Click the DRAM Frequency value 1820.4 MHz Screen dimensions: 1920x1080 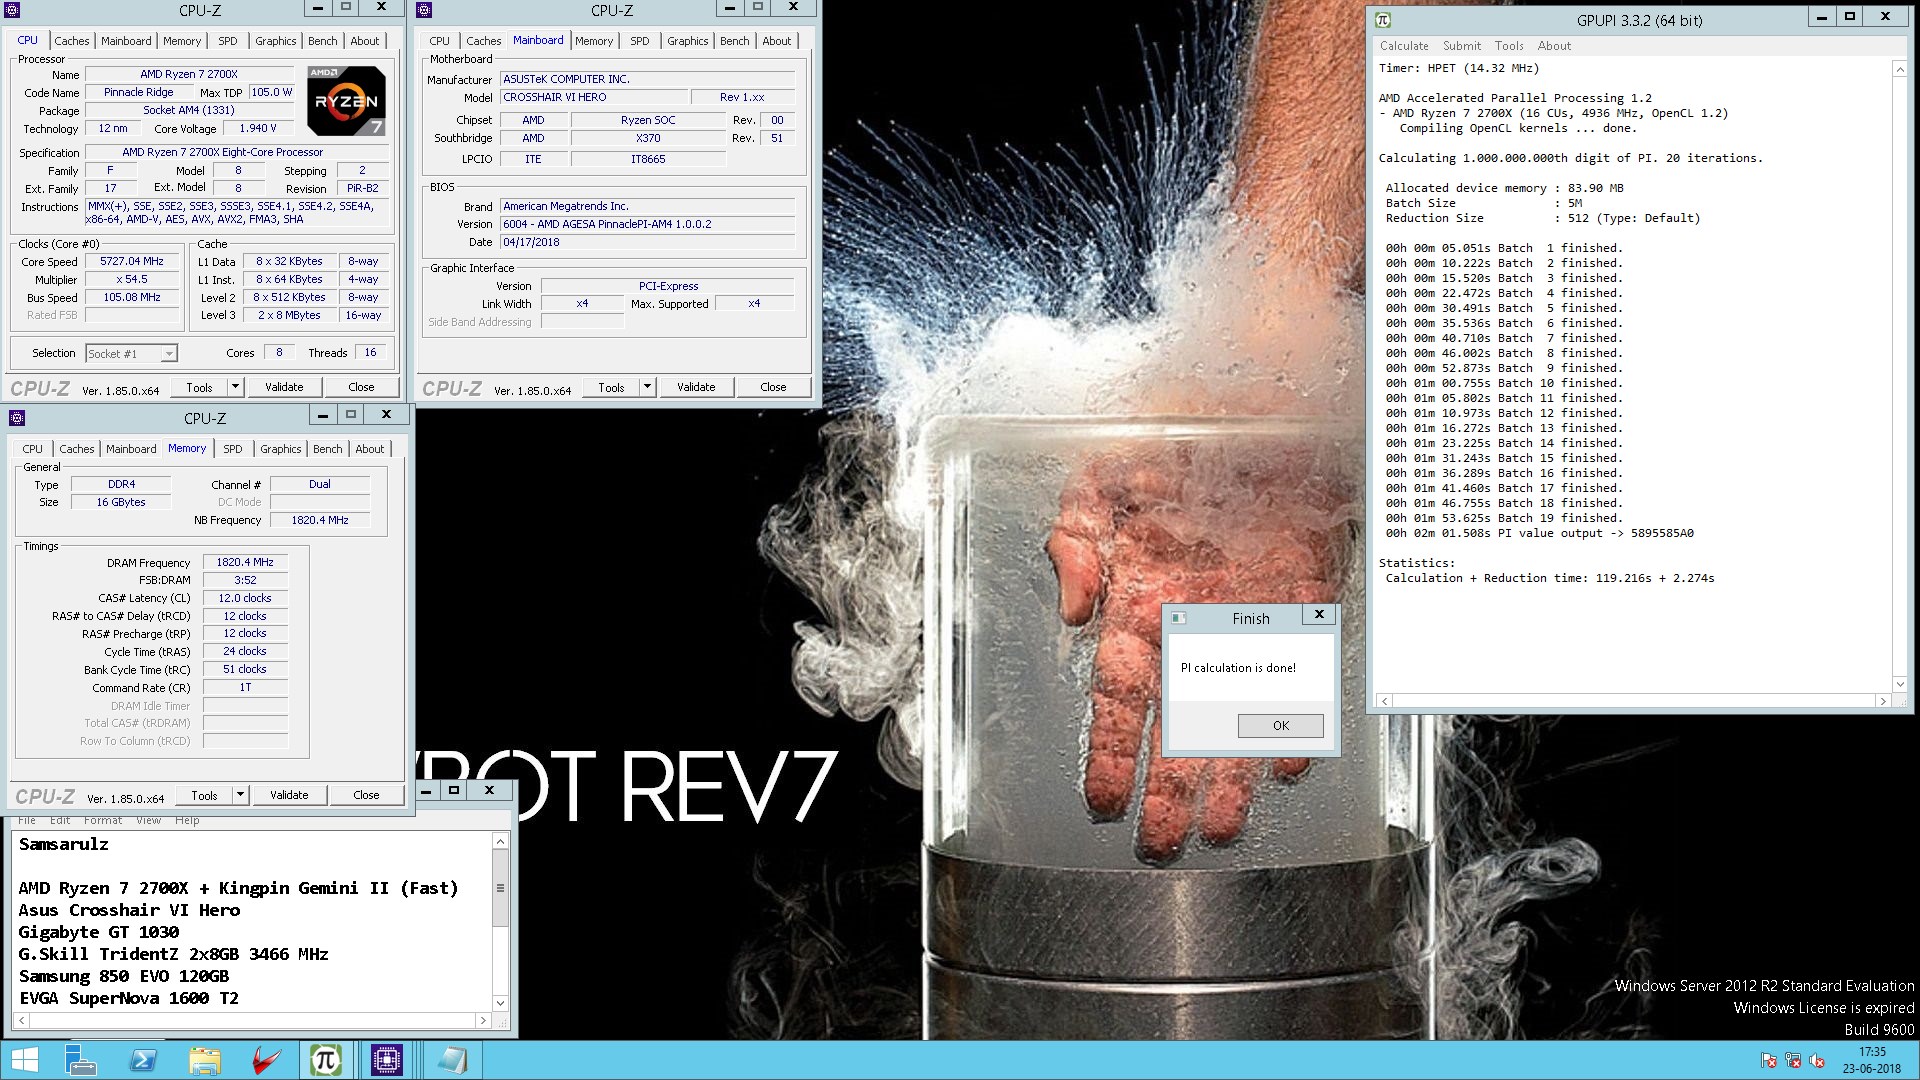[x=245, y=562]
